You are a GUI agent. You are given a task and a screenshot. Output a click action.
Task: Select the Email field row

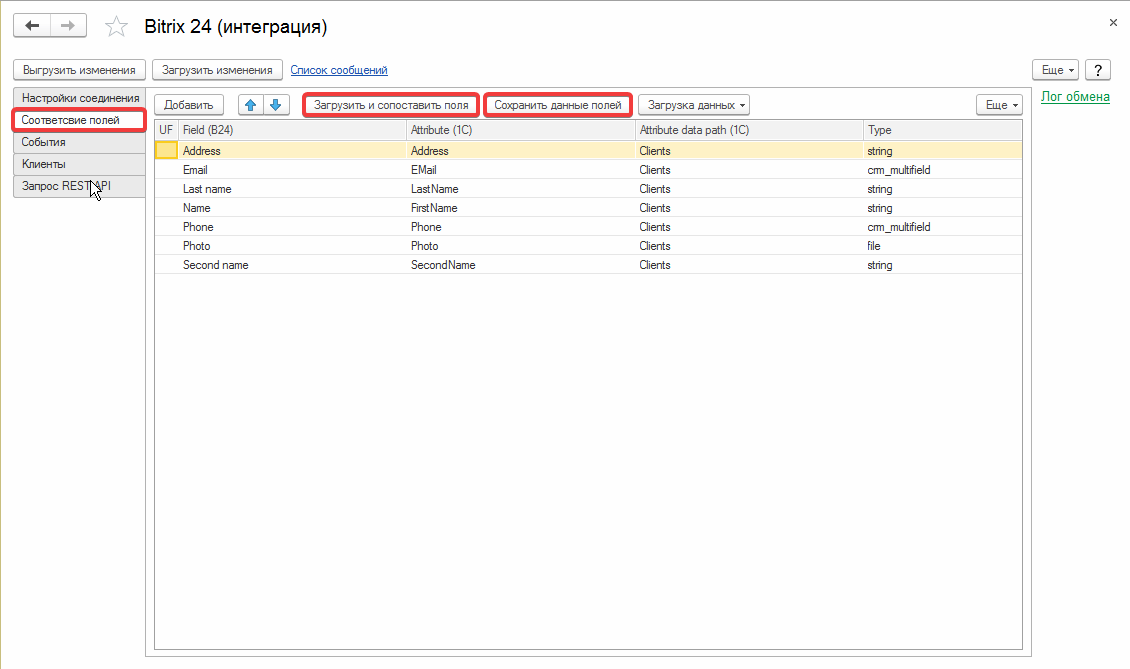[292, 170]
